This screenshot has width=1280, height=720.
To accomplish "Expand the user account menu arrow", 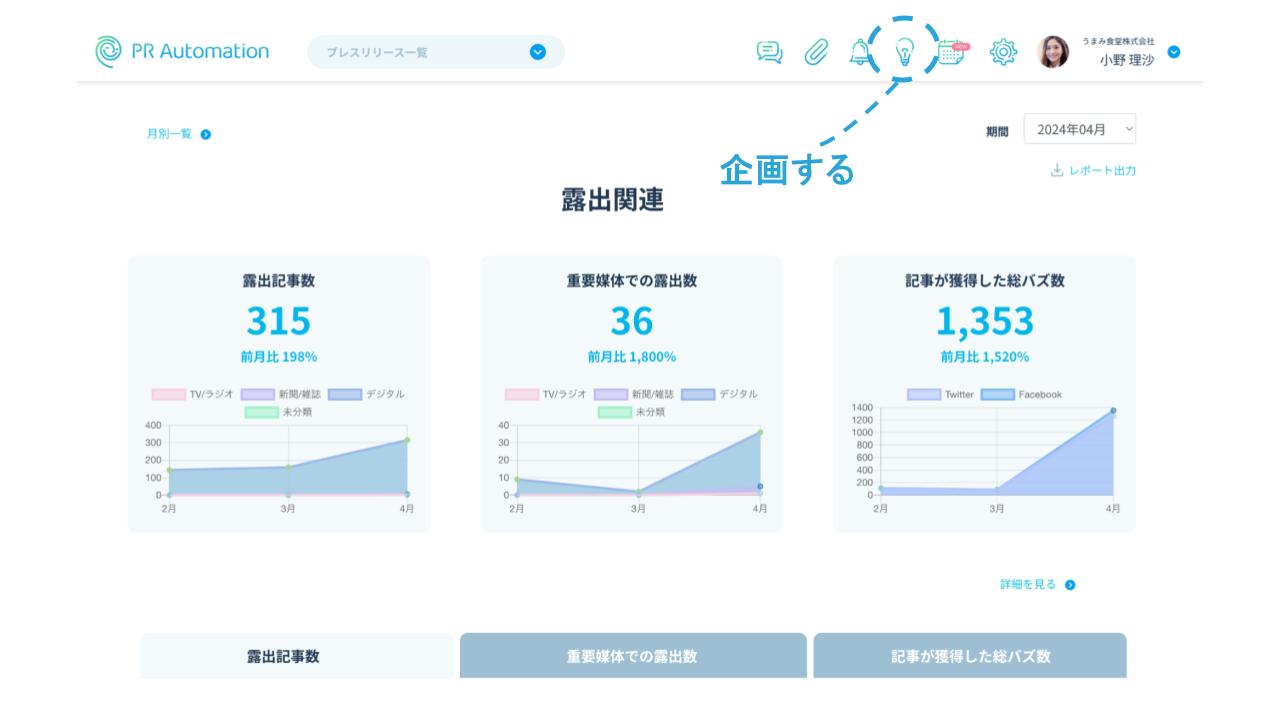I will [x=1174, y=52].
